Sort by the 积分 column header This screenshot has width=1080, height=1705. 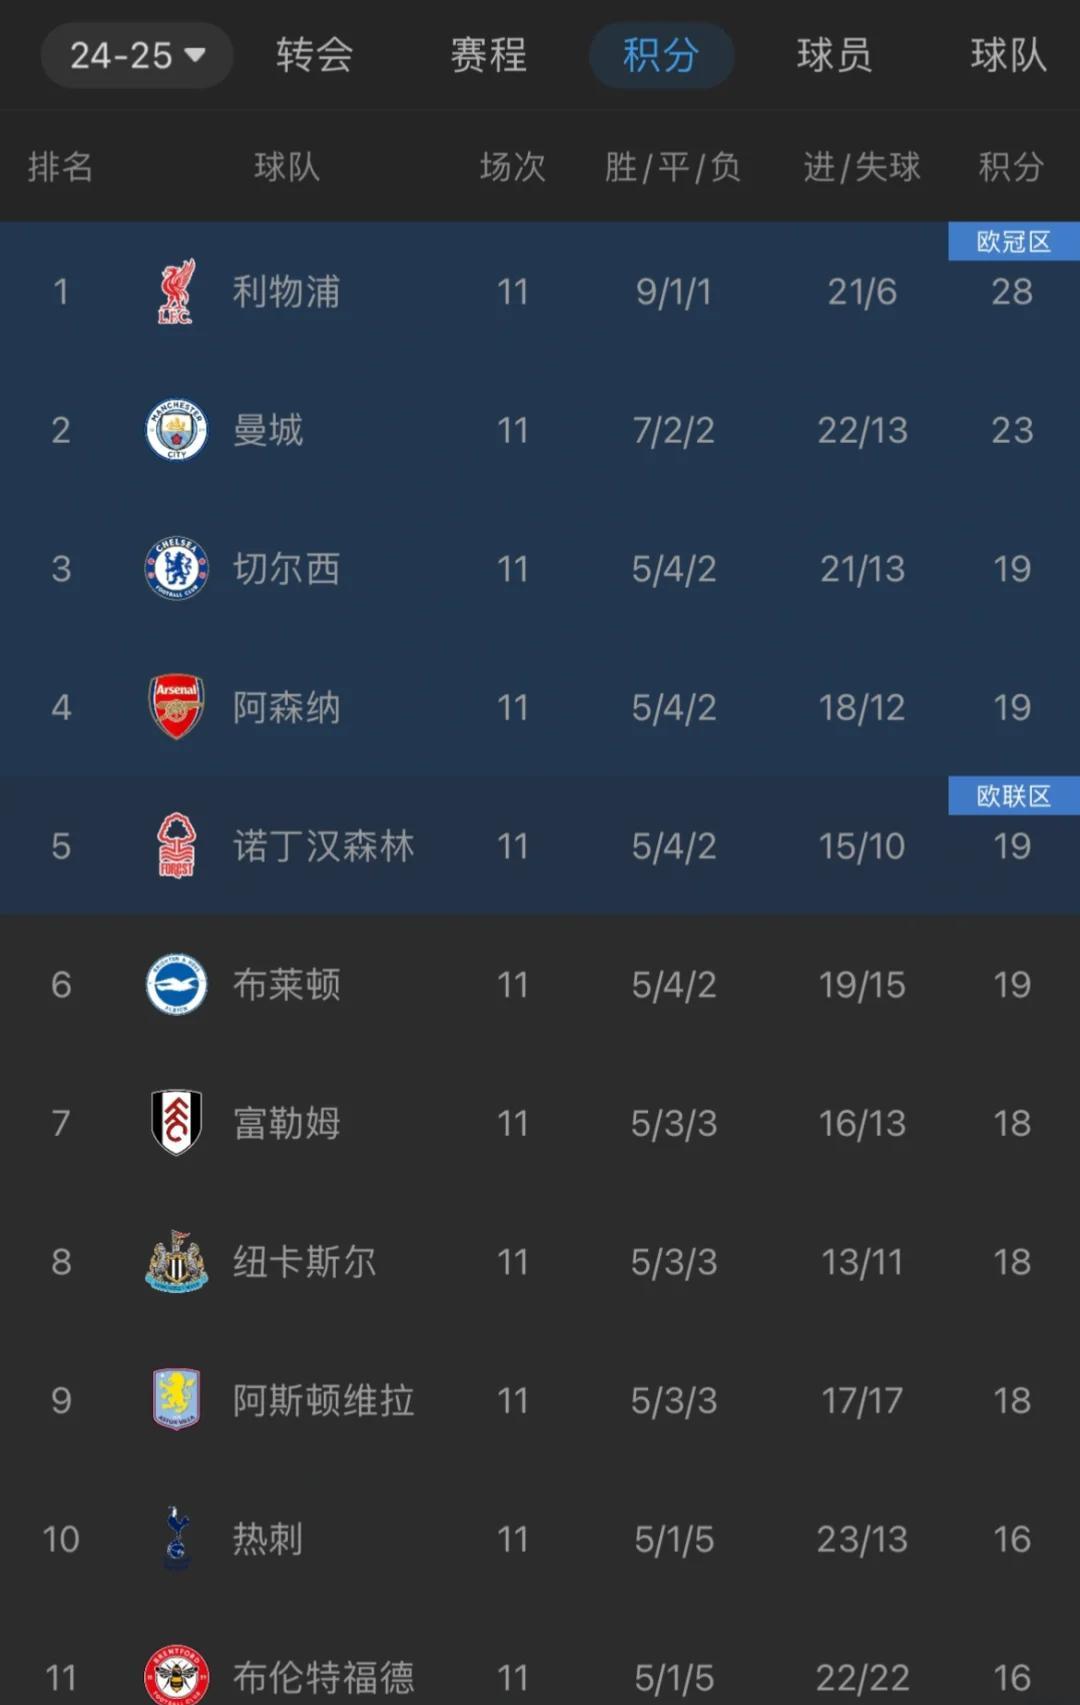click(x=1011, y=167)
